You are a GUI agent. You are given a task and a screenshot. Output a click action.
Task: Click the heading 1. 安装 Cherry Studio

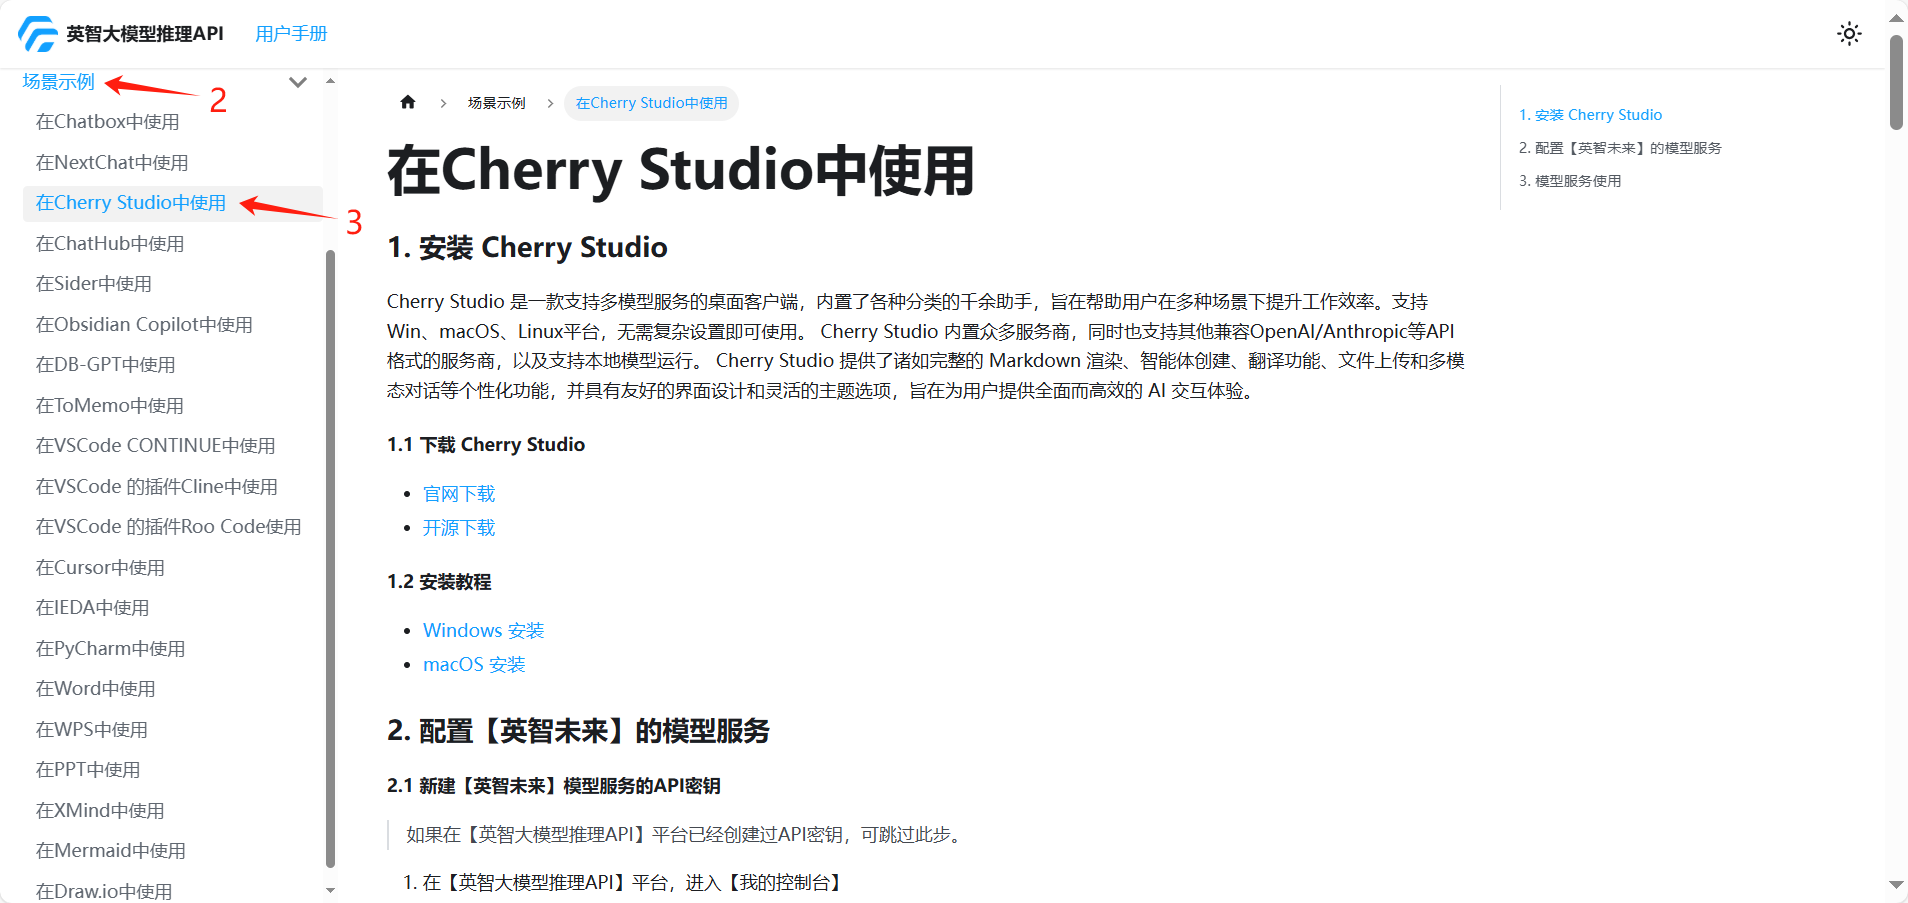tap(527, 247)
